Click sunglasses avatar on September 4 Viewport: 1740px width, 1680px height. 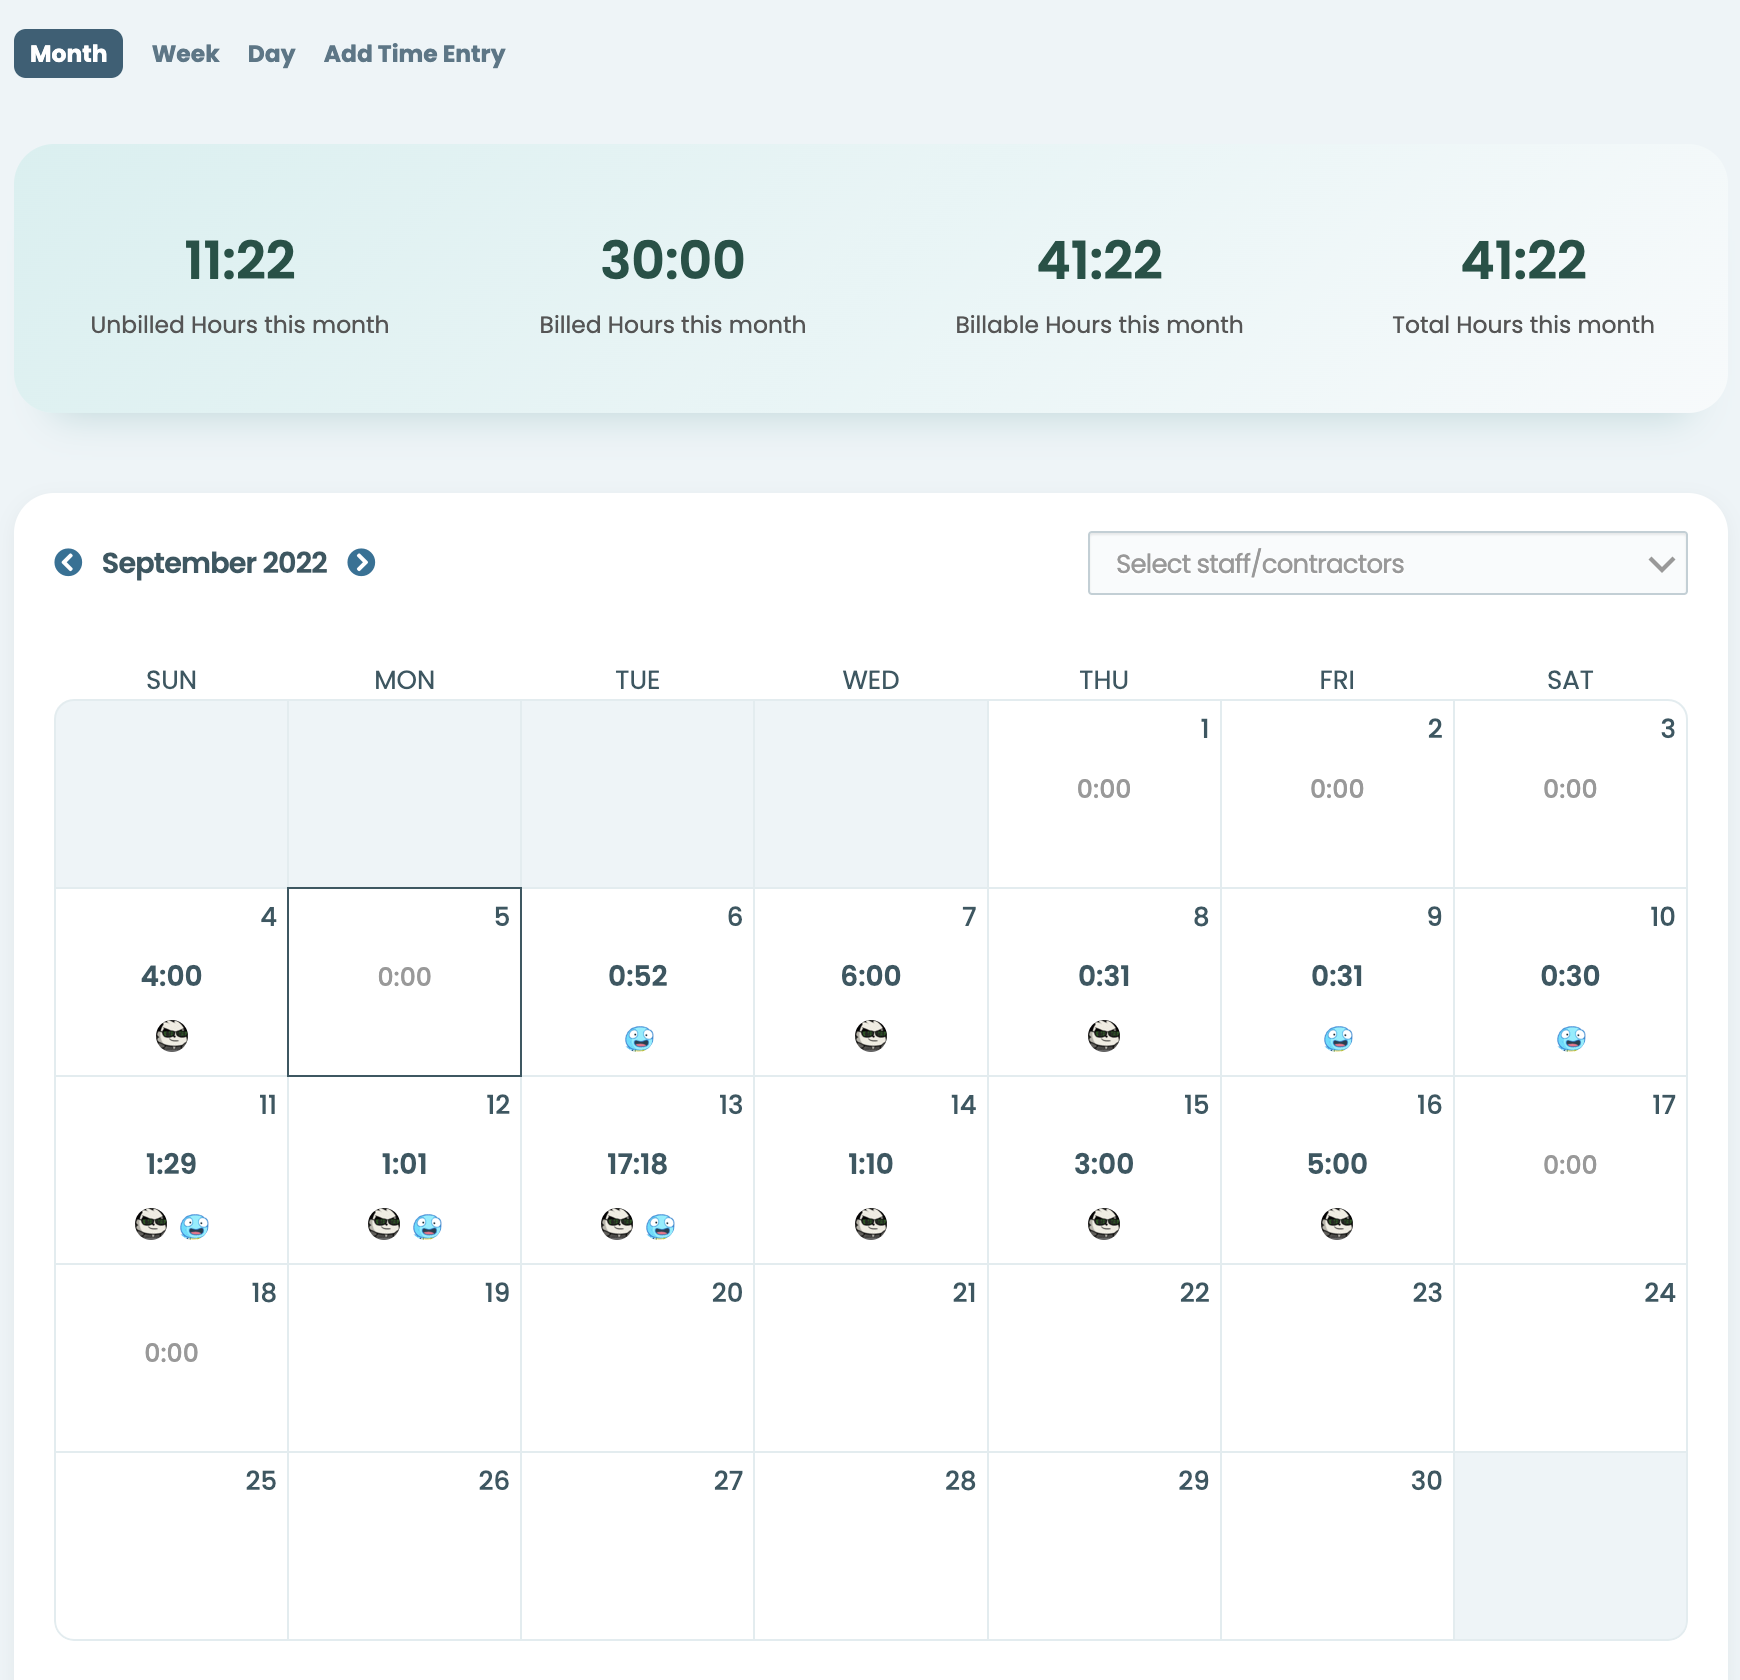click(172, 1035)
